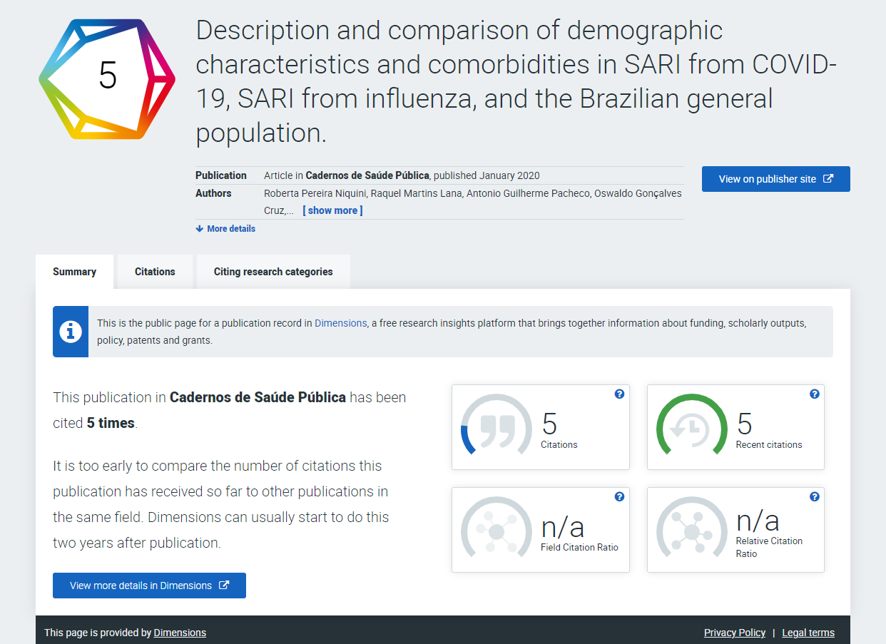Viewport: 886px width, 644px height.
Task: Open help icon on Citations card
Action: [619, 394]
